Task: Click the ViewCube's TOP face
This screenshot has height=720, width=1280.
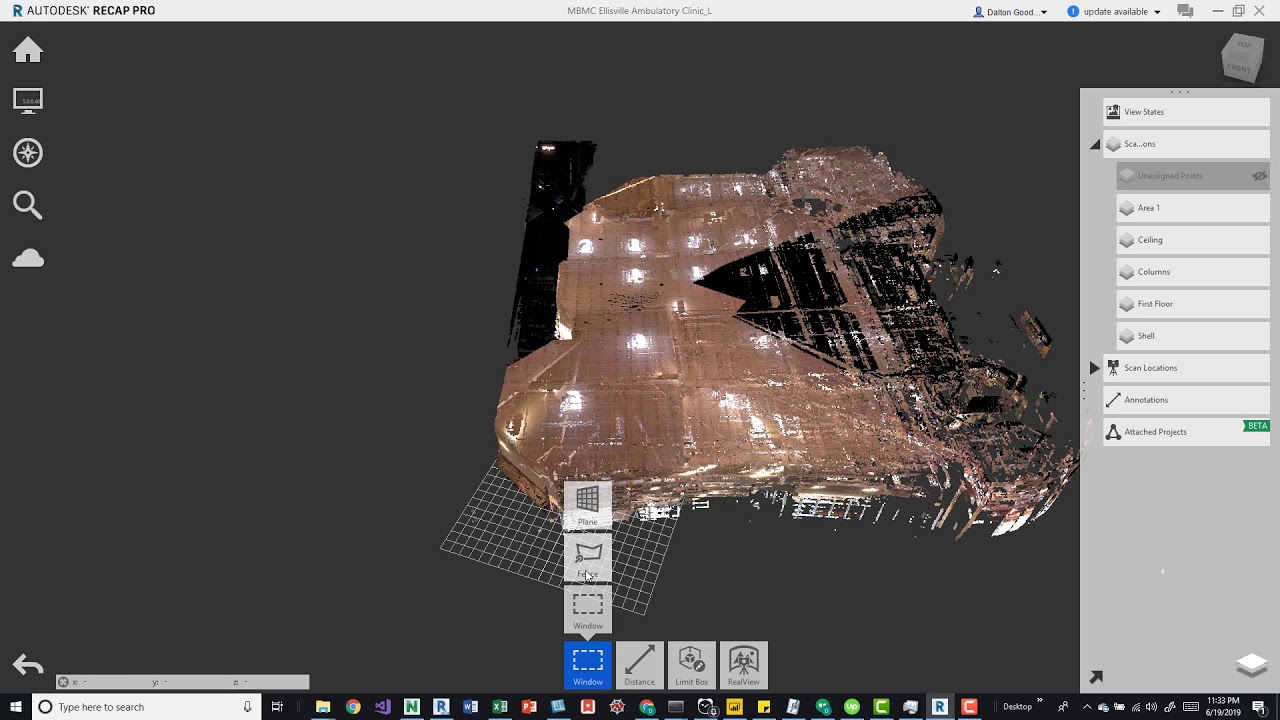Action: 1244,45
